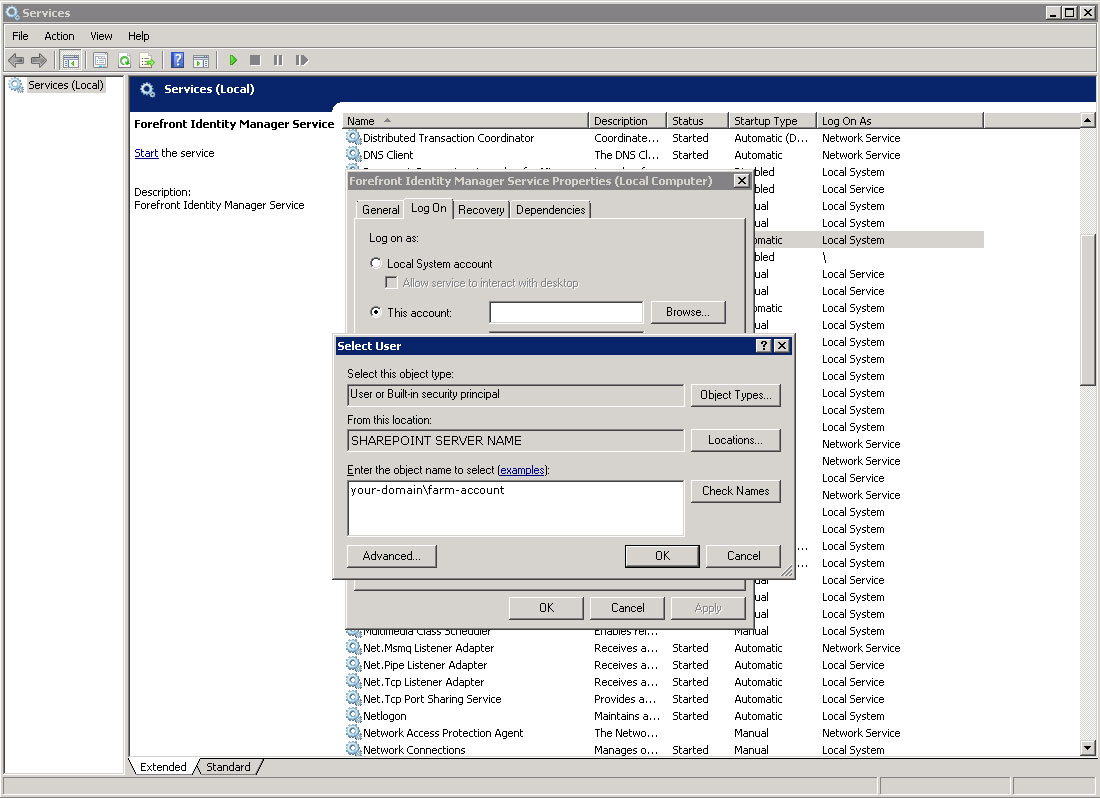Click Cancel in the service Properties dialog
The width and height of the screenshot is (1100, 798).
point(627,608)
